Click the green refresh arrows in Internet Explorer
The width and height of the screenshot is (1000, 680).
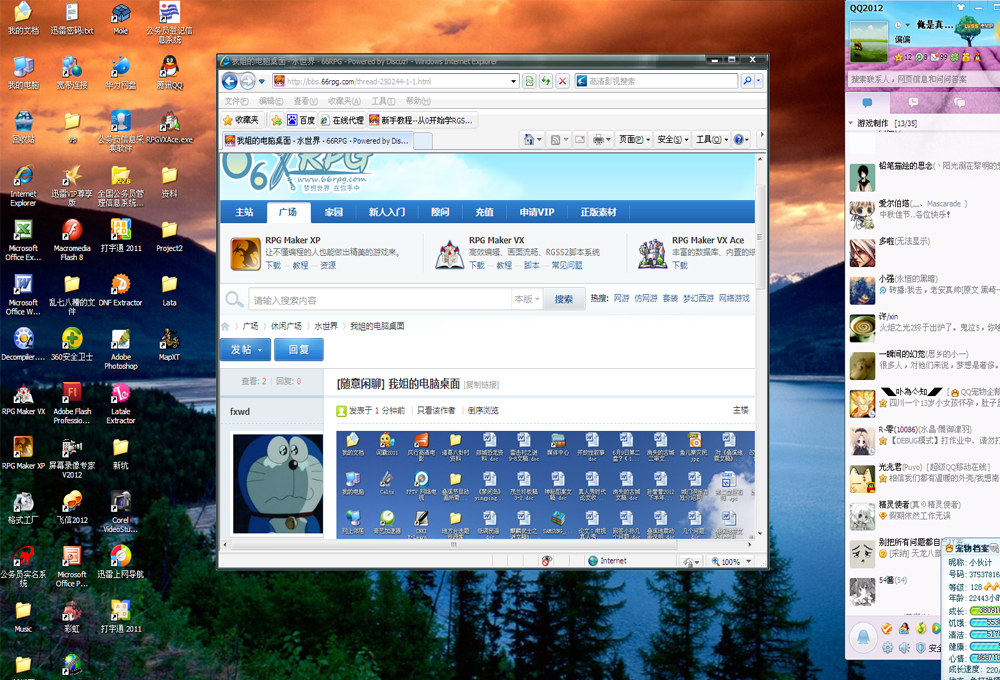[x=546, y=81]
